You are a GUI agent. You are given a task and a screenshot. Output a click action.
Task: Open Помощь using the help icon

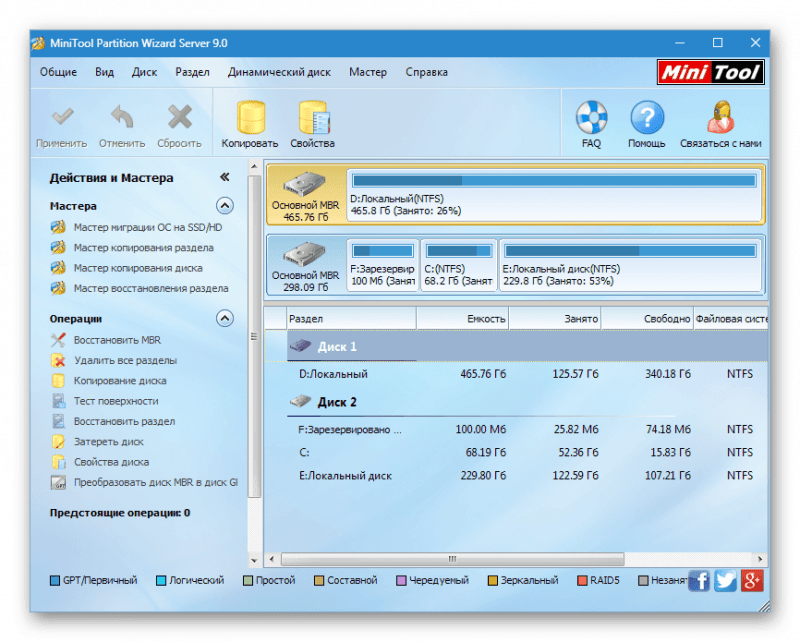point(646,118)
